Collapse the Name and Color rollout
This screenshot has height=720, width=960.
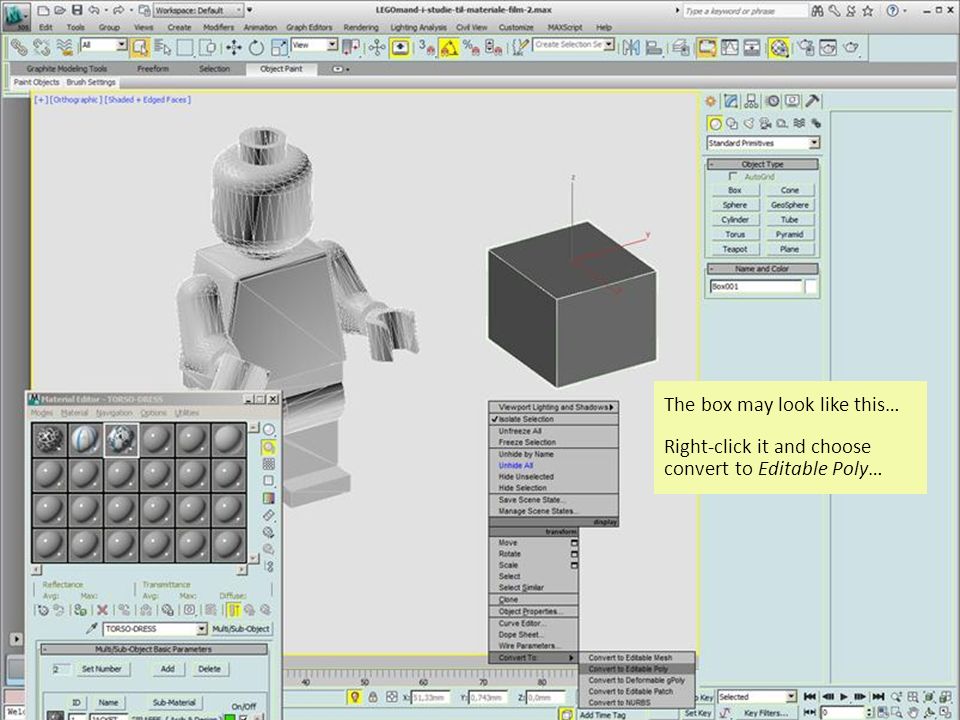tap(762, 269)
